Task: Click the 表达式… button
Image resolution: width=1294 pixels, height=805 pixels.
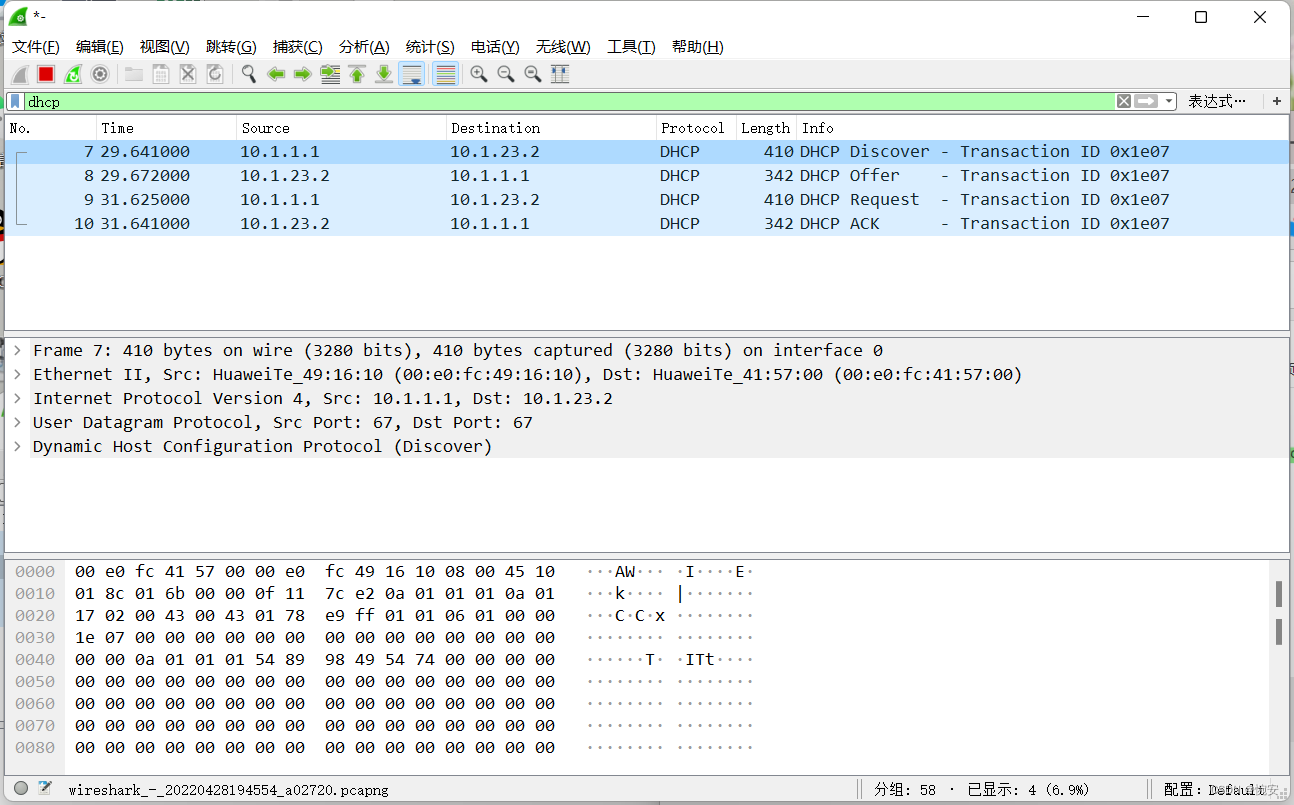Action: point(1217,101)
